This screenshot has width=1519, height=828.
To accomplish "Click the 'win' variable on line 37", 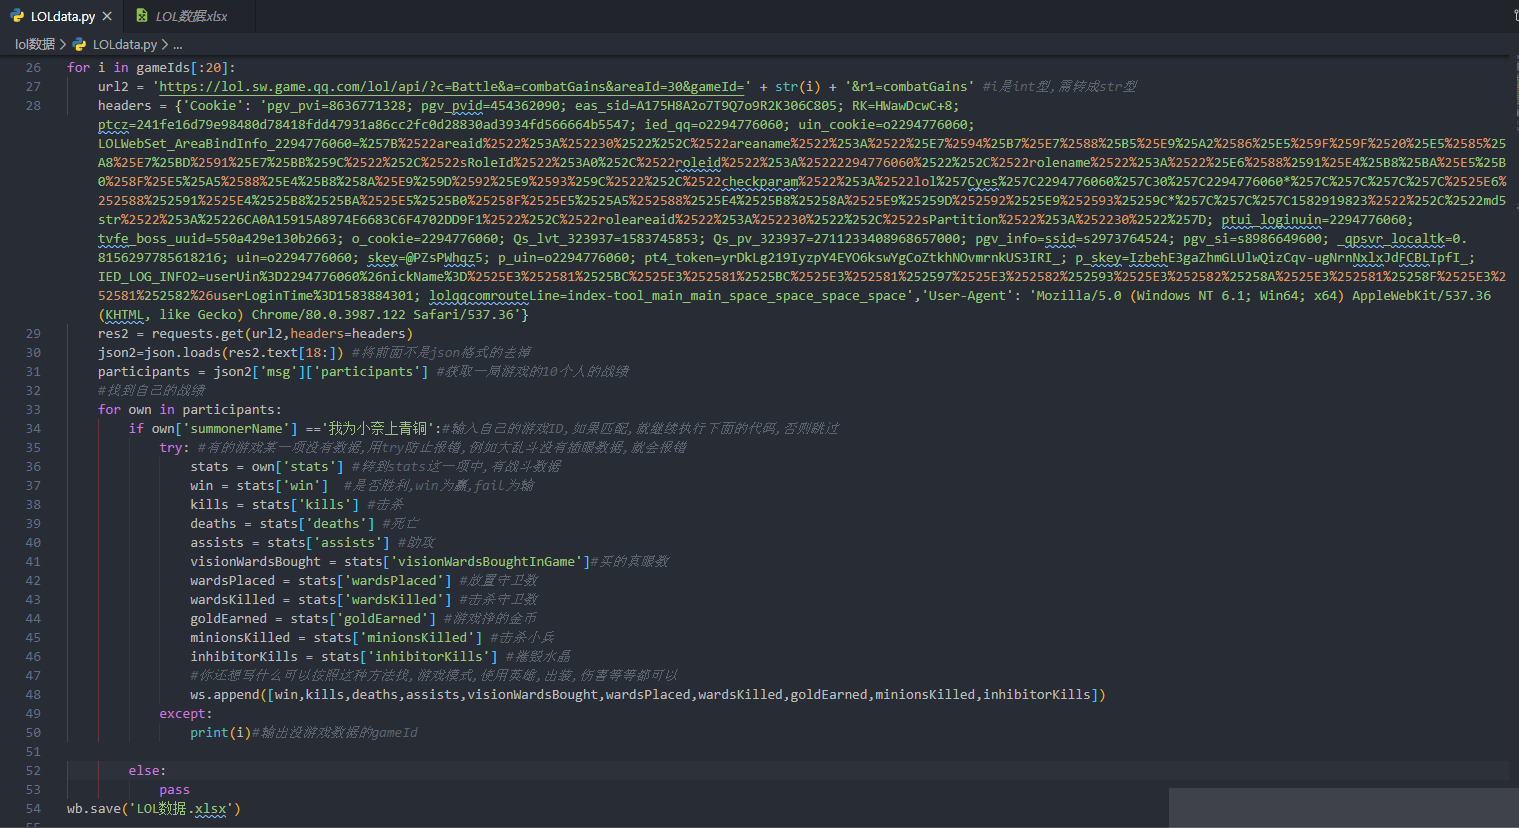I will tap(202, 485).
